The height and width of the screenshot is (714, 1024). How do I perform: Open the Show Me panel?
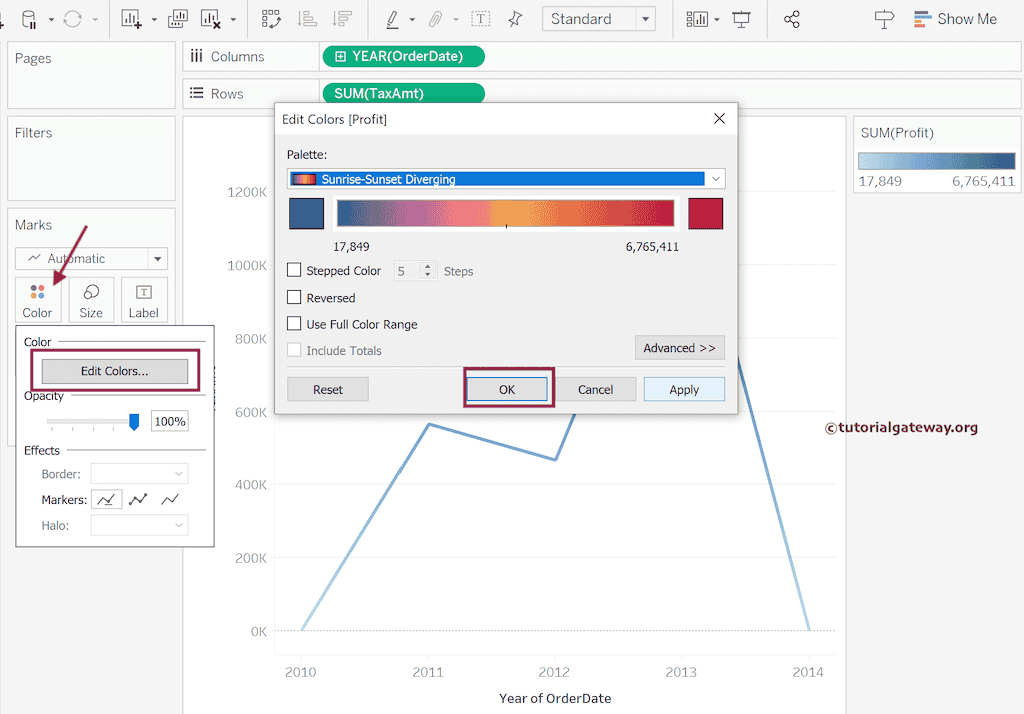pos(955,20)
